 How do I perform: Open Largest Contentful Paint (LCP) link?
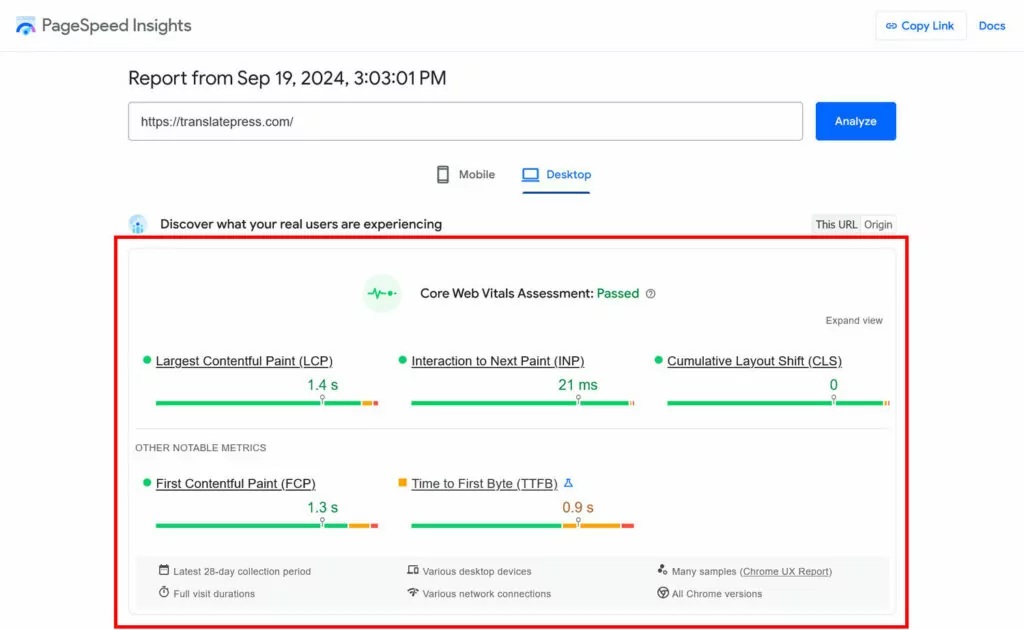(244, 361)
